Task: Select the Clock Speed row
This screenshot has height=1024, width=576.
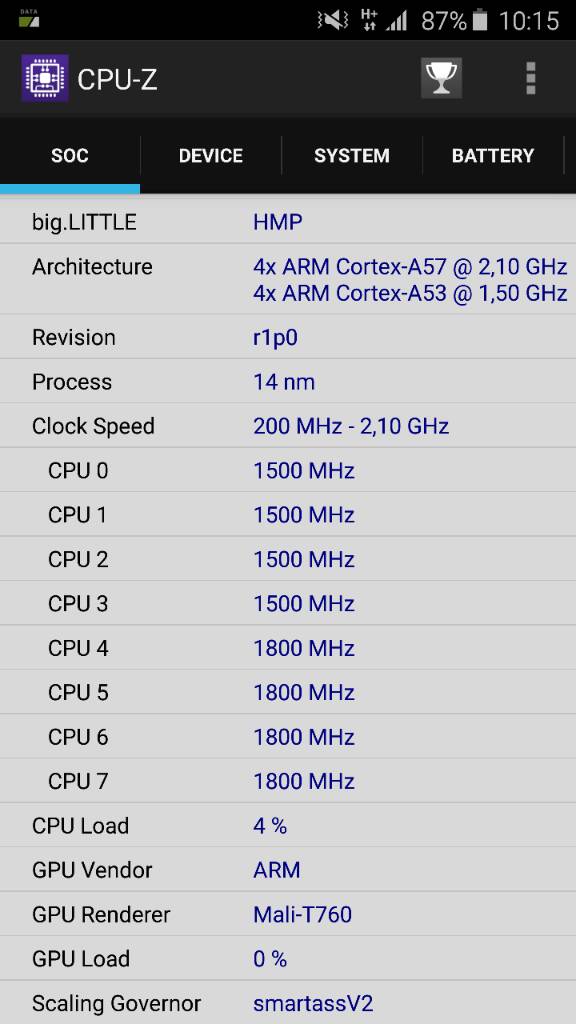Action: click(288, 426)
